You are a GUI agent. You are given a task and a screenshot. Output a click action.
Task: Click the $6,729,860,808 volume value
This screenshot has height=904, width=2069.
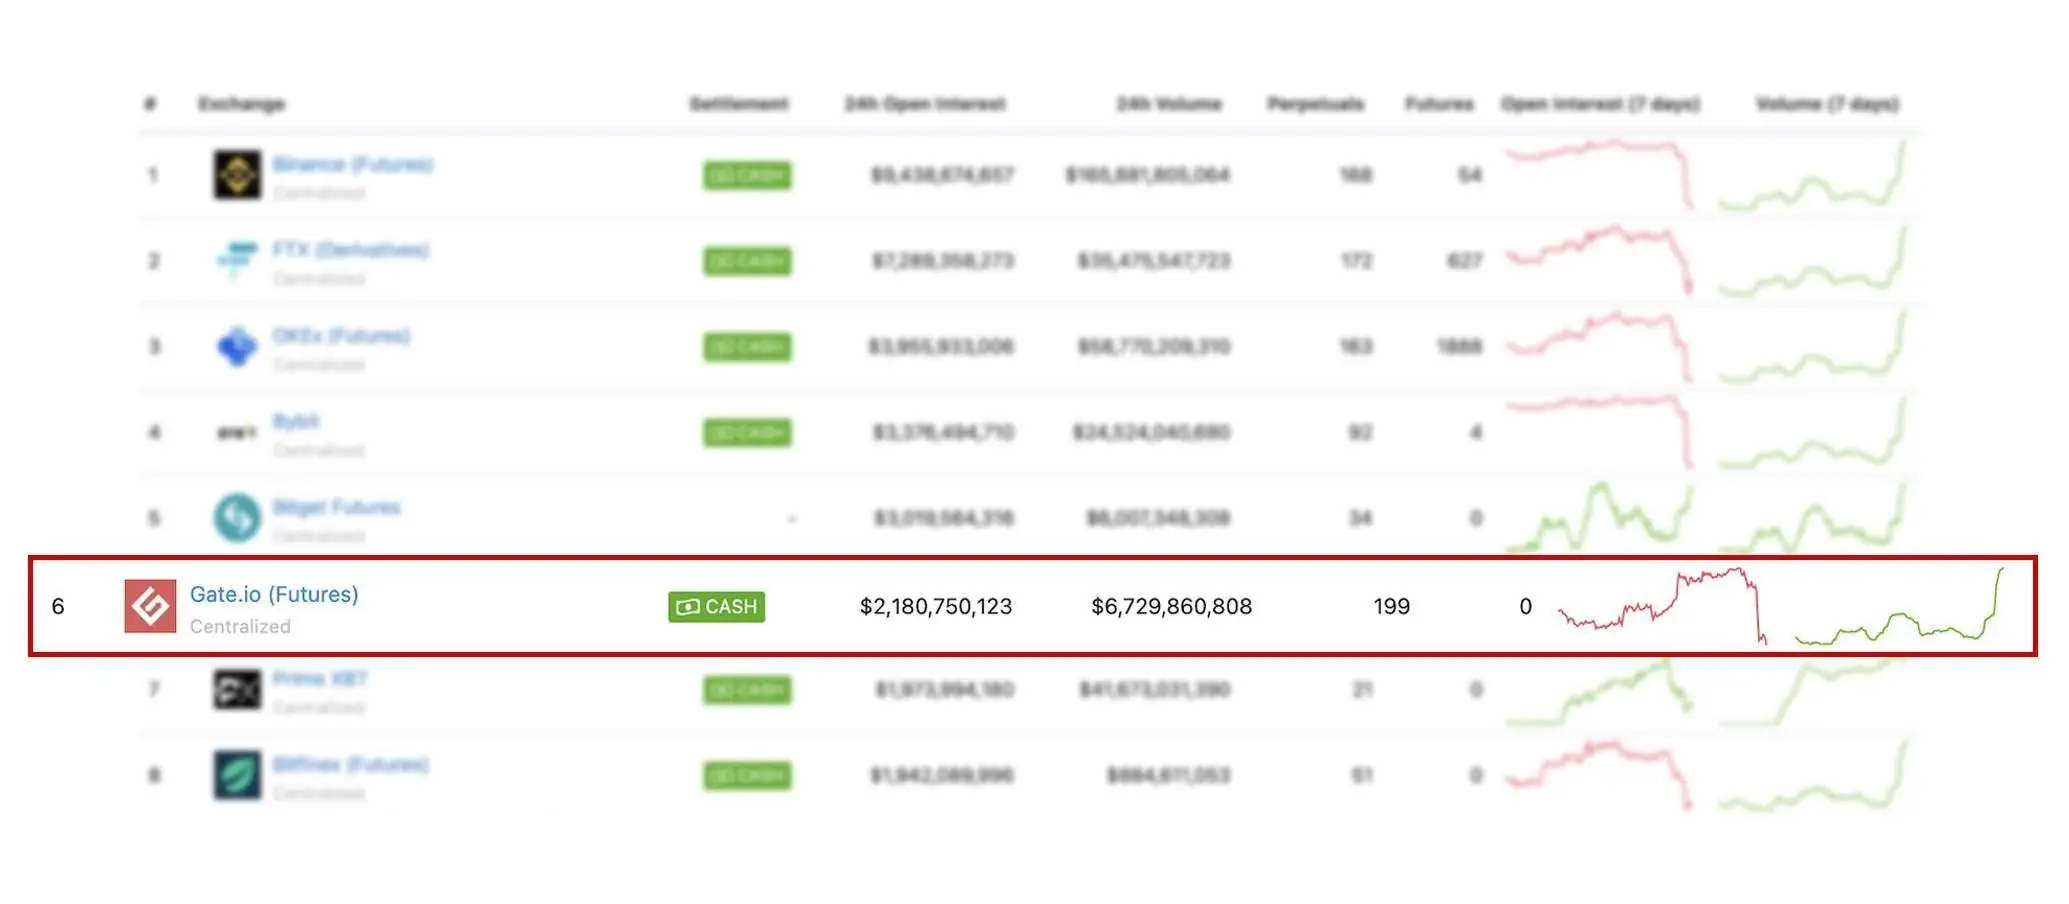[x=1171, y=607]
